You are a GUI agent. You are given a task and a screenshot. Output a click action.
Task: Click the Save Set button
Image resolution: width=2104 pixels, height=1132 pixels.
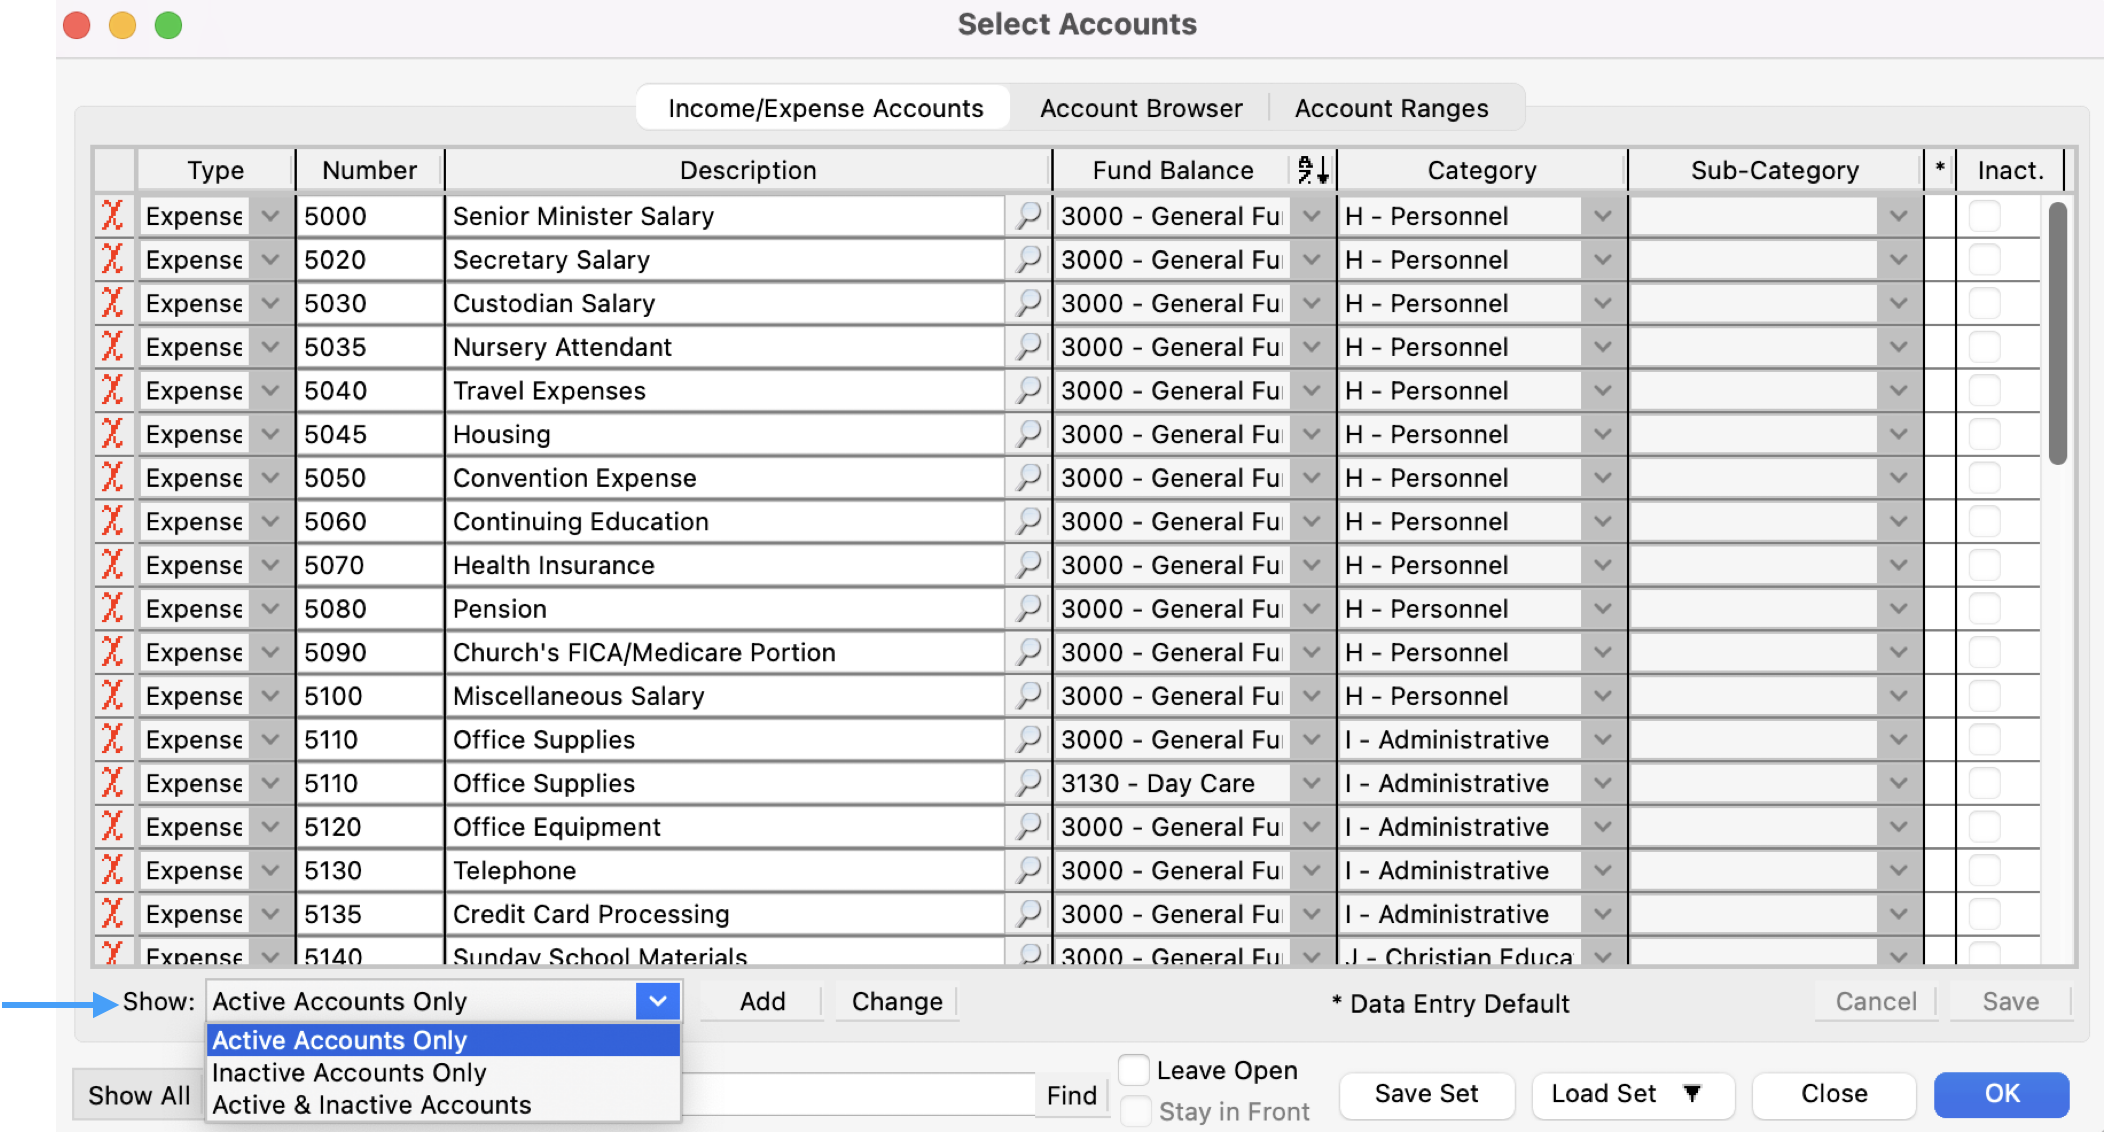(x=1426, y=1093)
